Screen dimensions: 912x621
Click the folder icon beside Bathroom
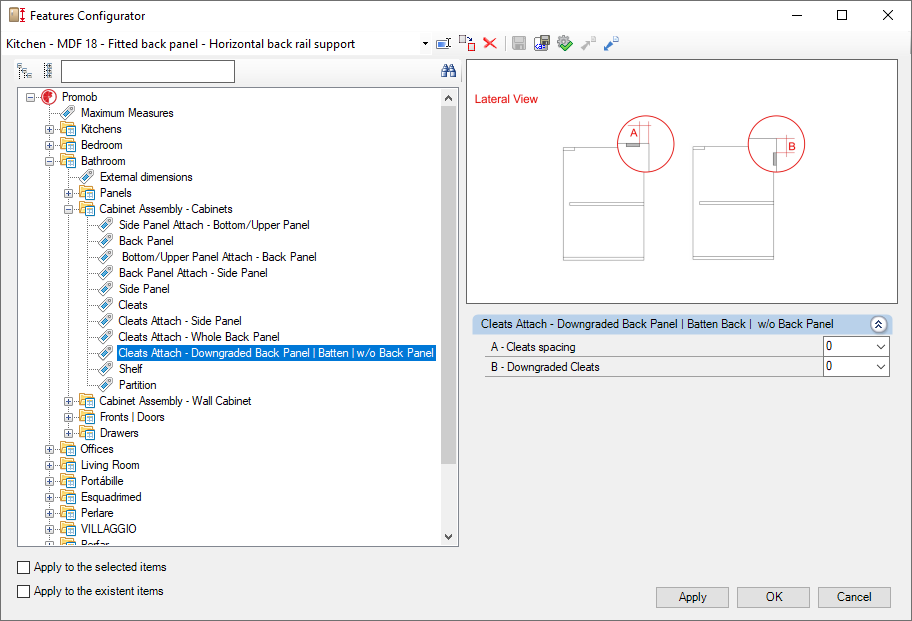pyautogui.click(x=68, y=161)
